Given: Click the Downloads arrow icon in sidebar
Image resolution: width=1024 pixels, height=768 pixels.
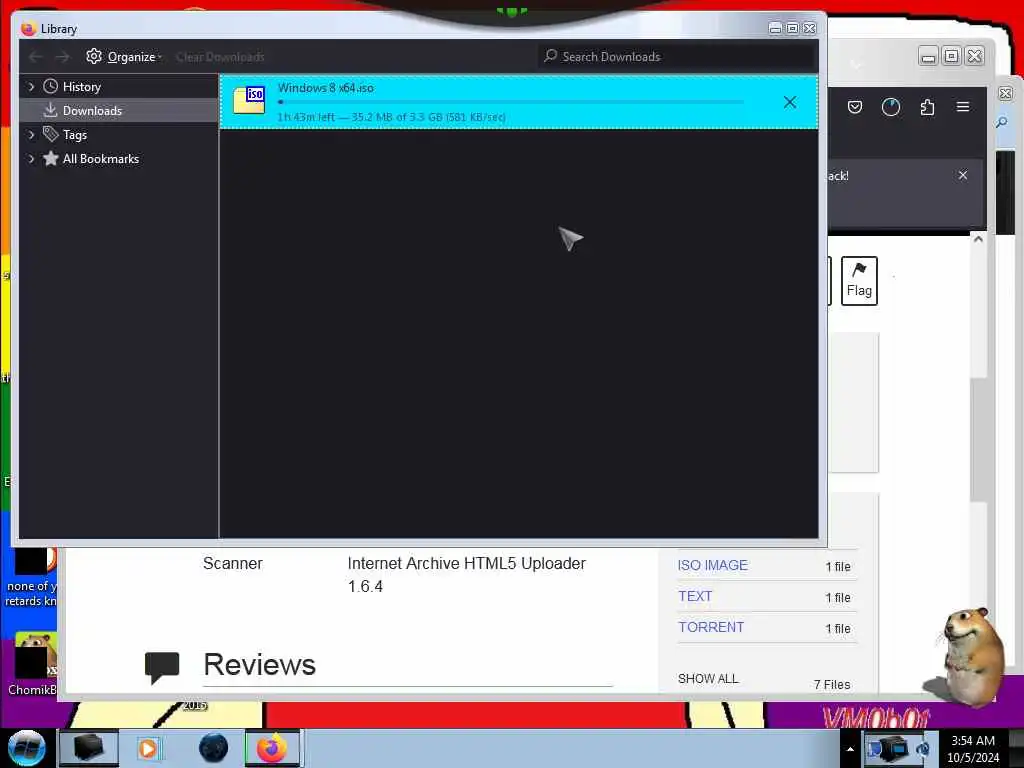Looking at the screenshot, I should pyautogui.click(x=50, y=110).
